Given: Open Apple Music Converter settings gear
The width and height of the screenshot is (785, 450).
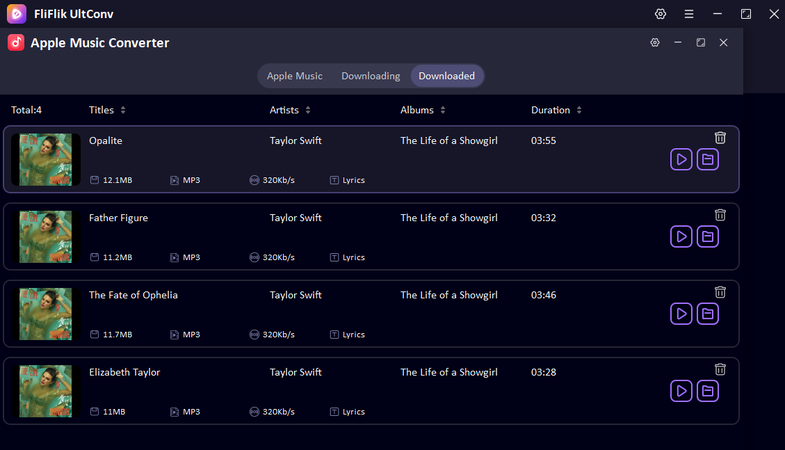Looking at the screenshot, I should [x=654, y=43].
